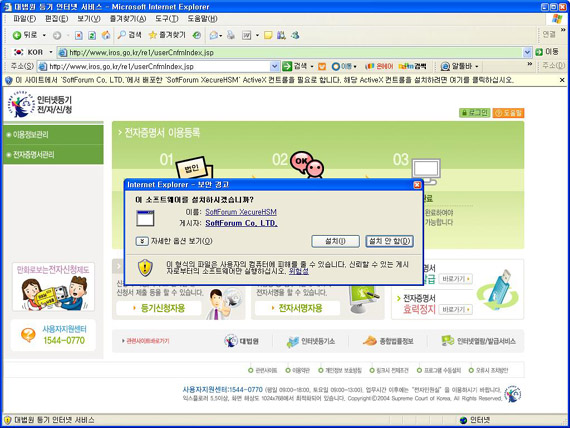The width and height of the screenshot is (570, 428).
Task: Click the 등기신청자용 button
Action: click(x=159, y=308)
